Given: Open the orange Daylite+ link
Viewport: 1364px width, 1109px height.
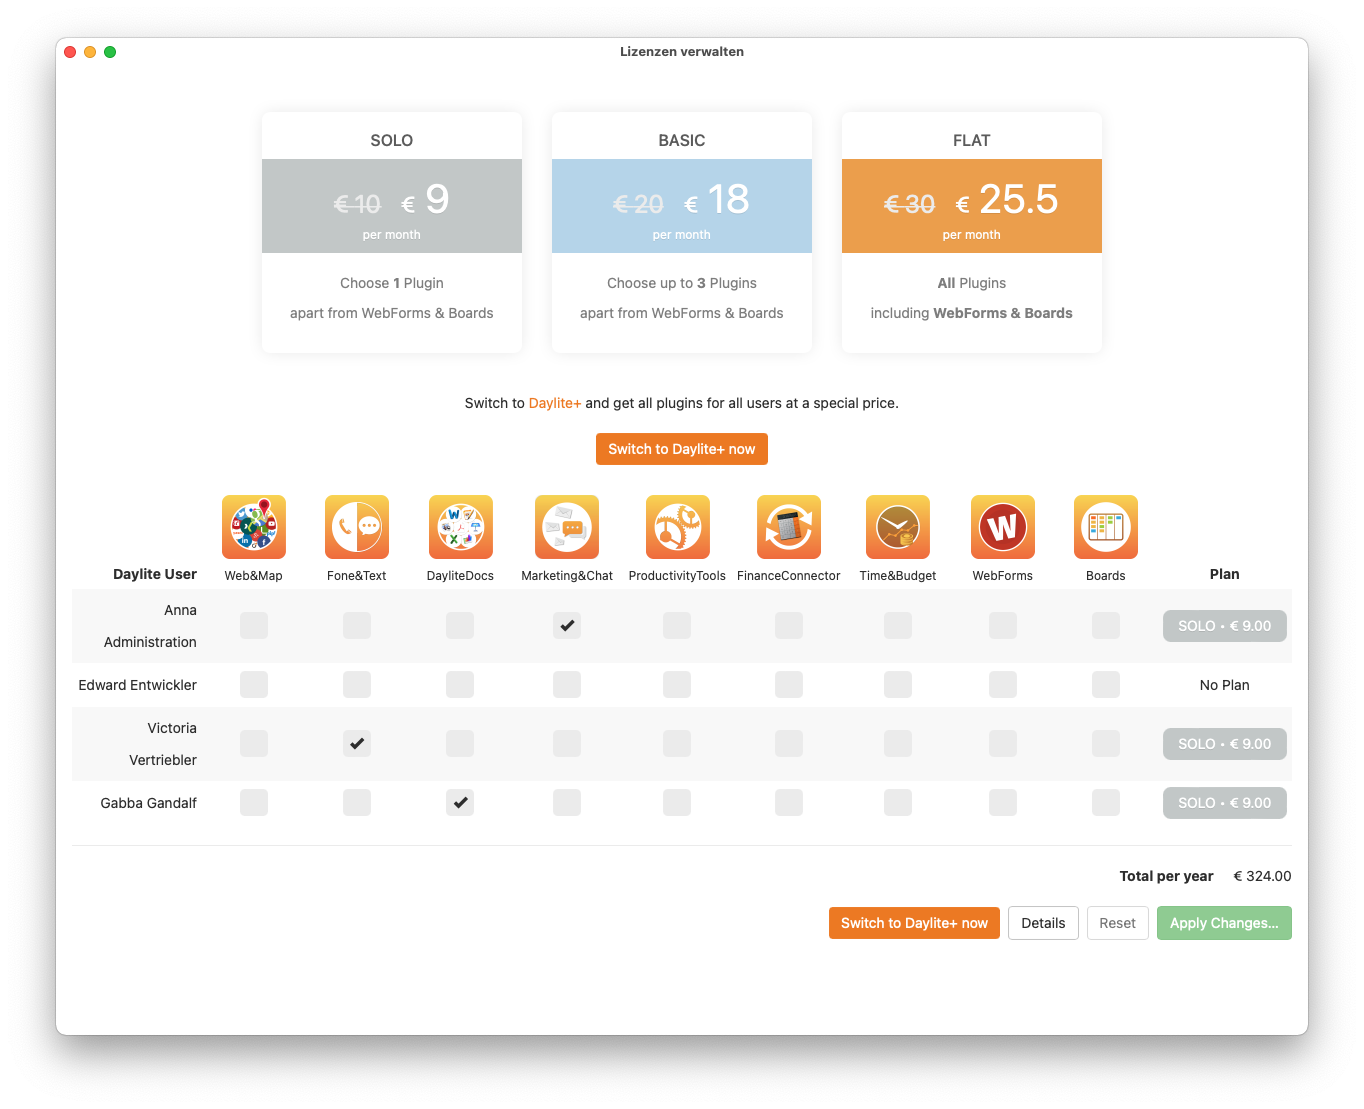Looking at the screenshot, I should click(555, 403).
